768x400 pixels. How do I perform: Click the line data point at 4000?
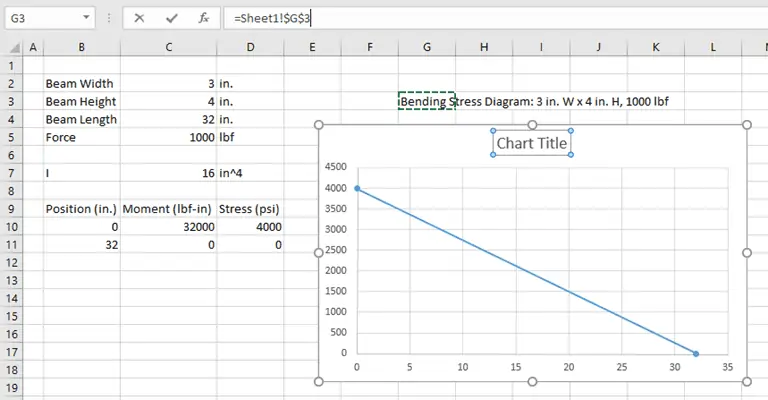[x=358, y=188]
